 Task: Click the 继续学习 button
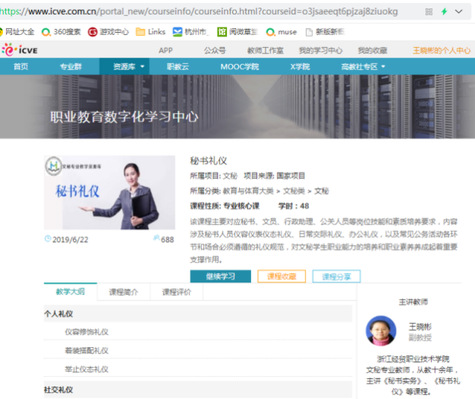[x=220, y=276]
